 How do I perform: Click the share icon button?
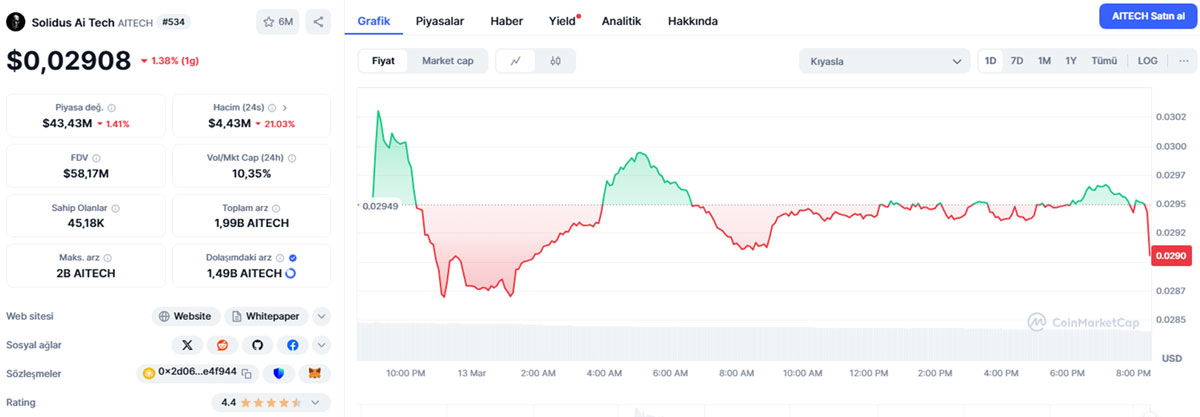317,21
